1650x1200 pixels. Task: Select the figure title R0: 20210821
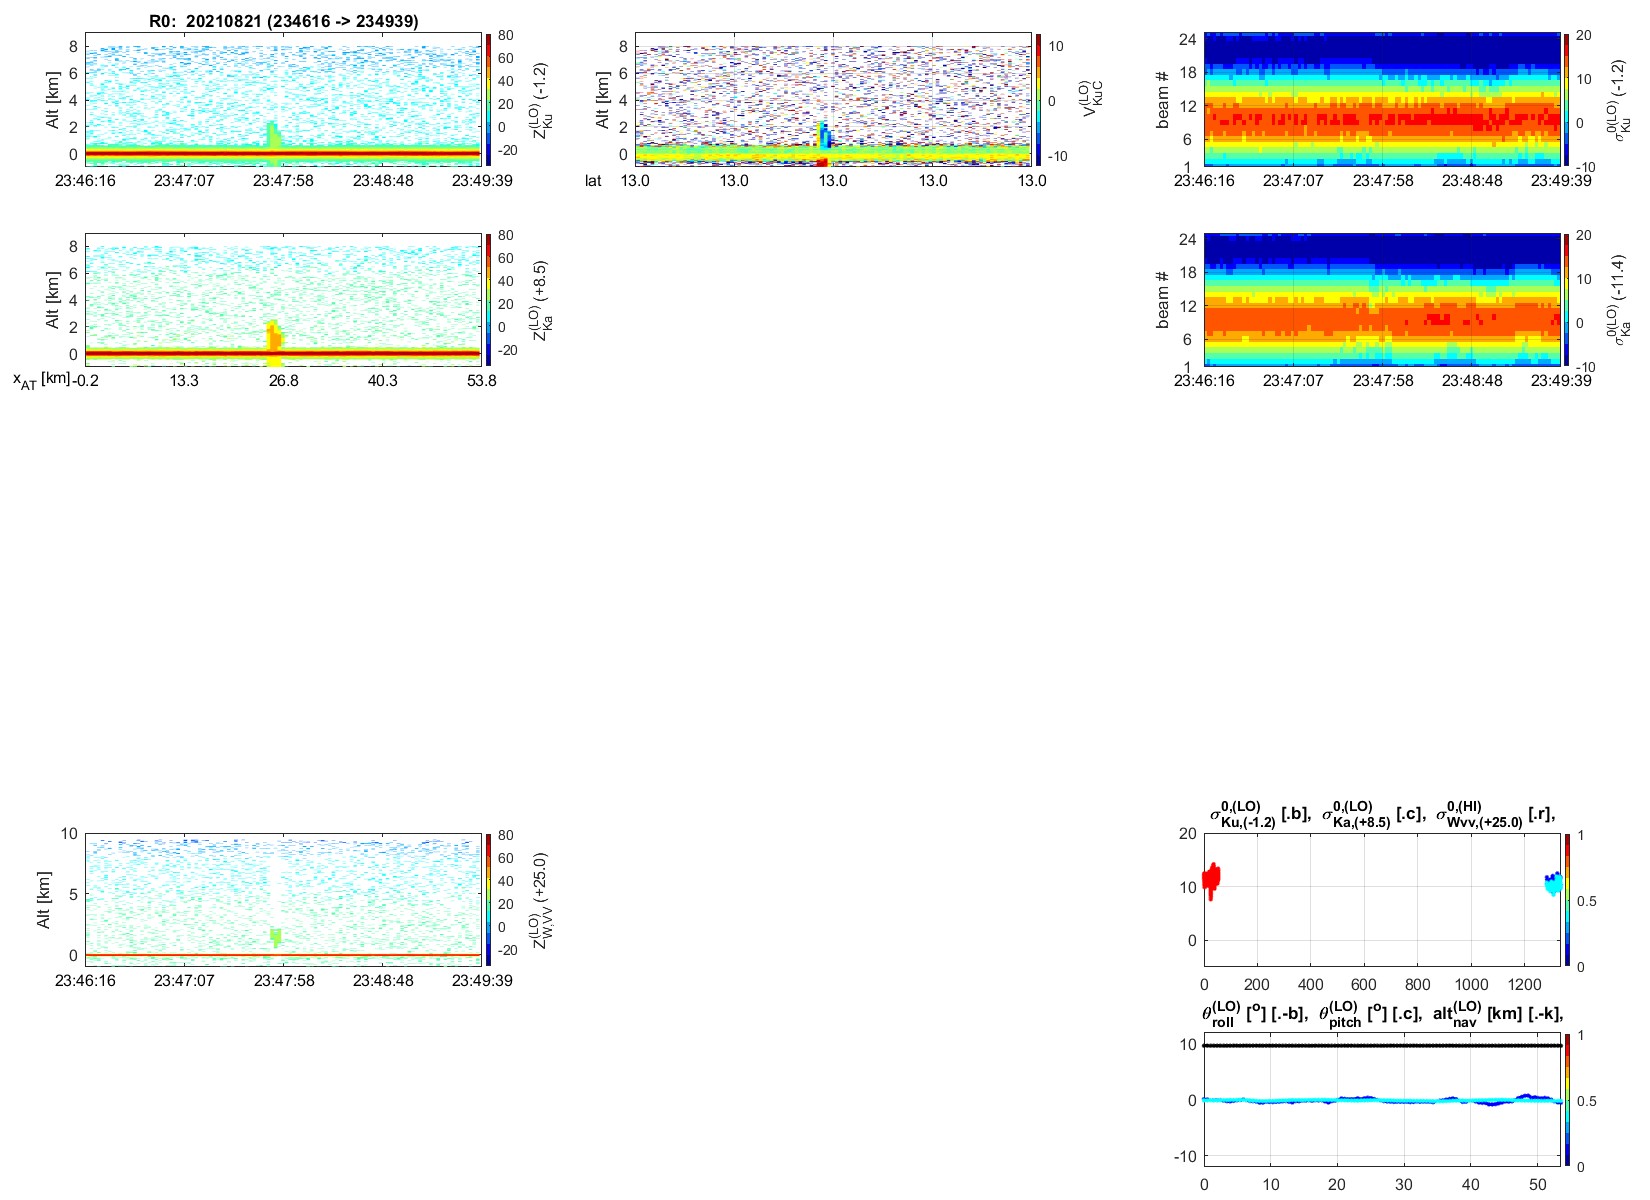283,21
